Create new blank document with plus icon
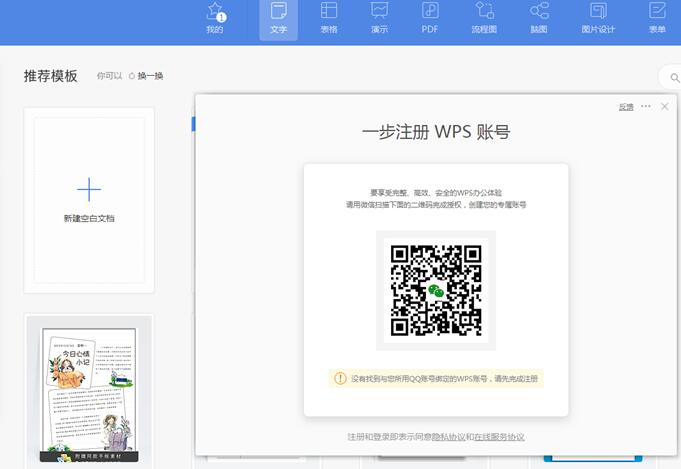The height and width of the screenshot is (469, 681). [89, 189]
